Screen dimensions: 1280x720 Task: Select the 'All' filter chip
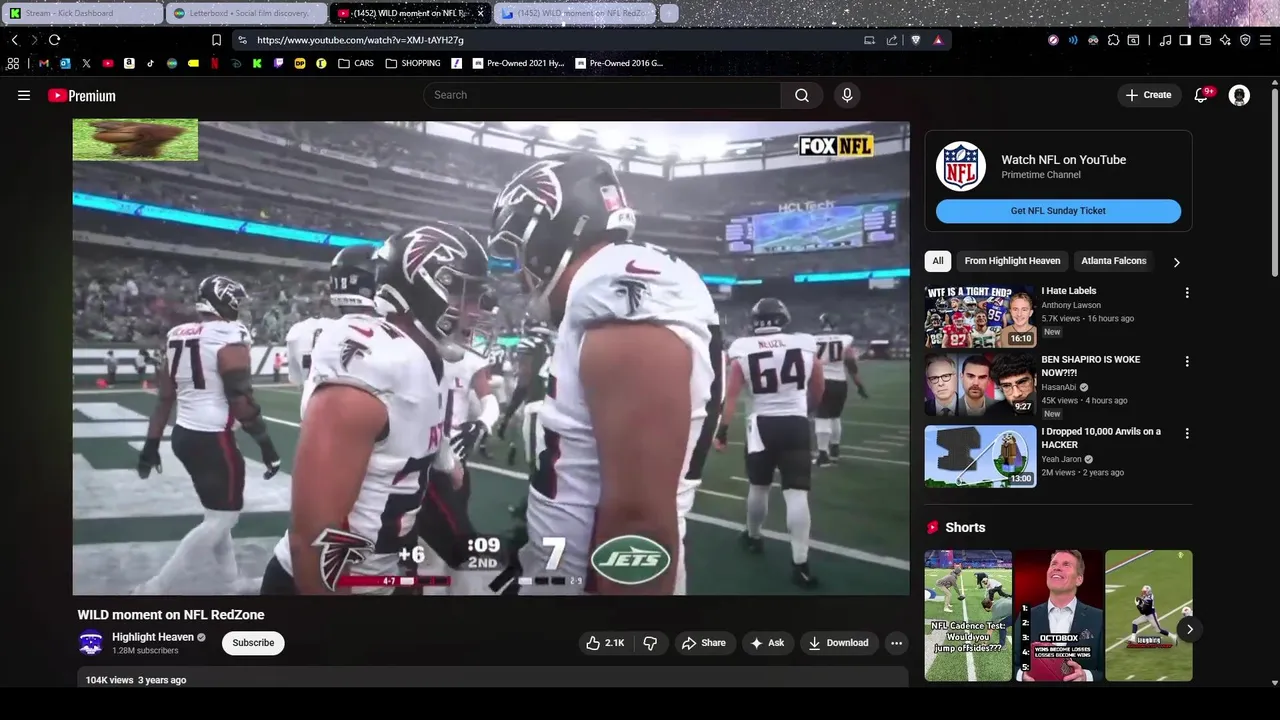point(938,261)
